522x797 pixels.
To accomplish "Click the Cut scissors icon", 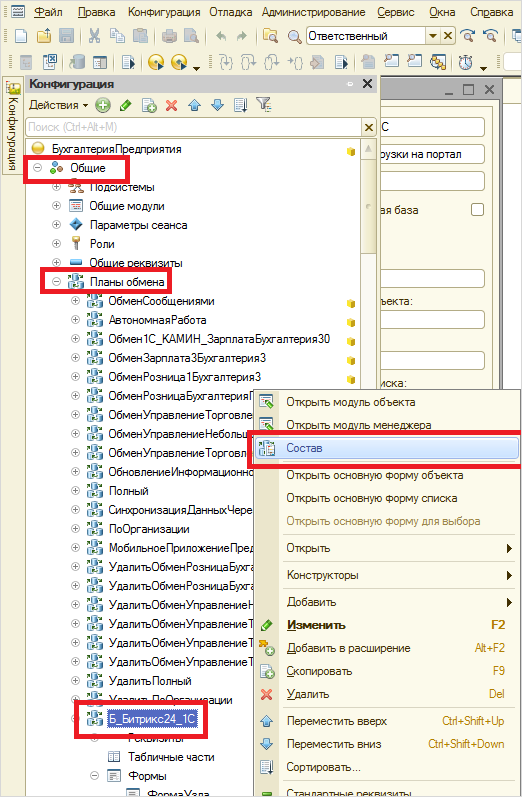I will pos(95,36).
